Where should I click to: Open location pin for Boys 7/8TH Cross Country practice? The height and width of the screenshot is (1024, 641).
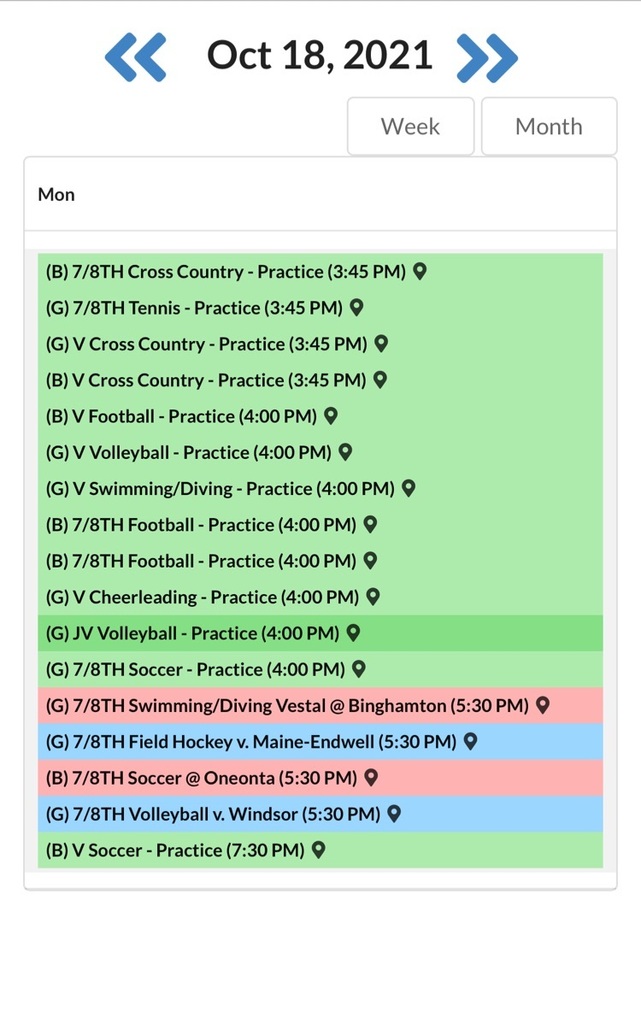coord(420,271)
